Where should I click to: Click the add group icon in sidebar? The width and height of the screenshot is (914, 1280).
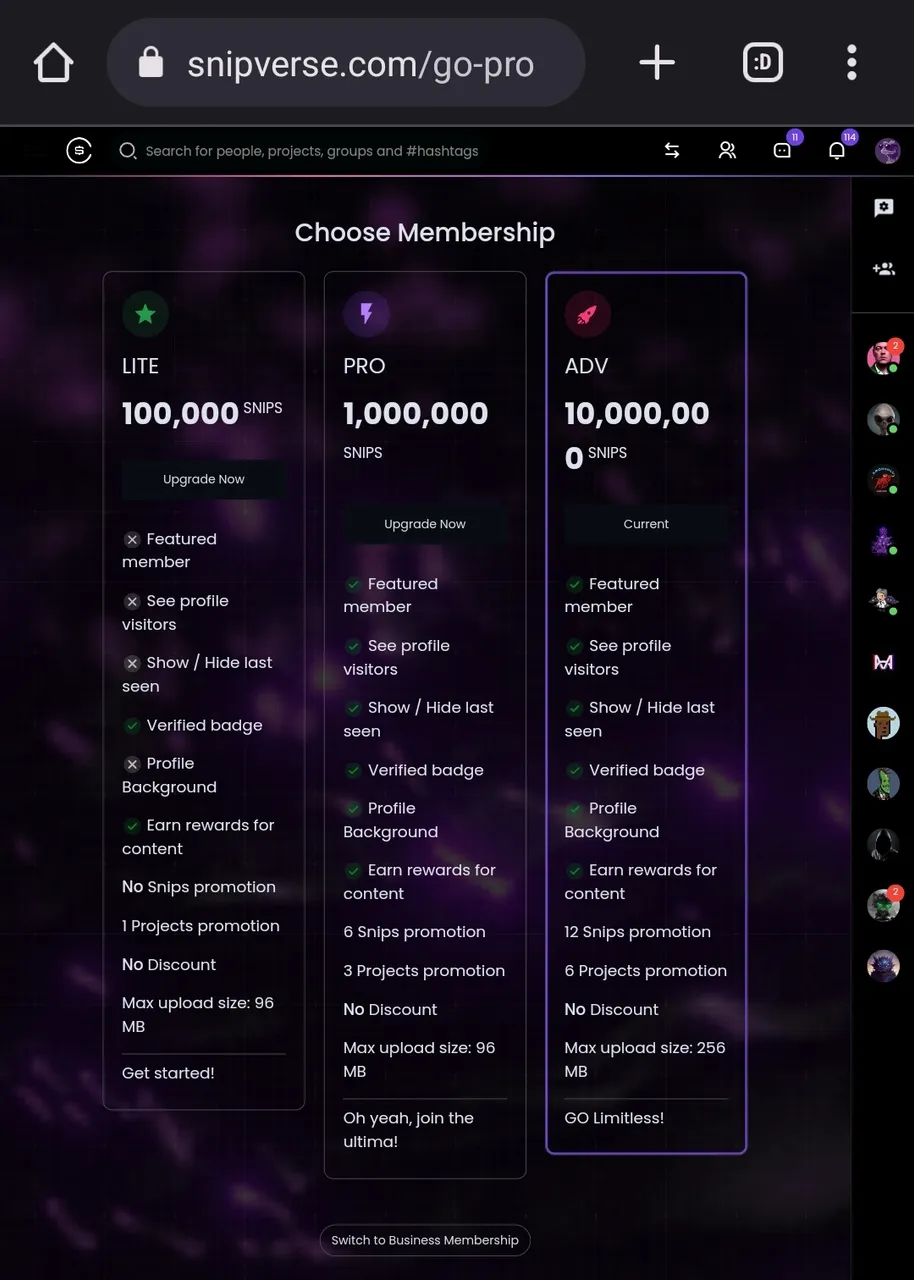click(x=883, y=269)
